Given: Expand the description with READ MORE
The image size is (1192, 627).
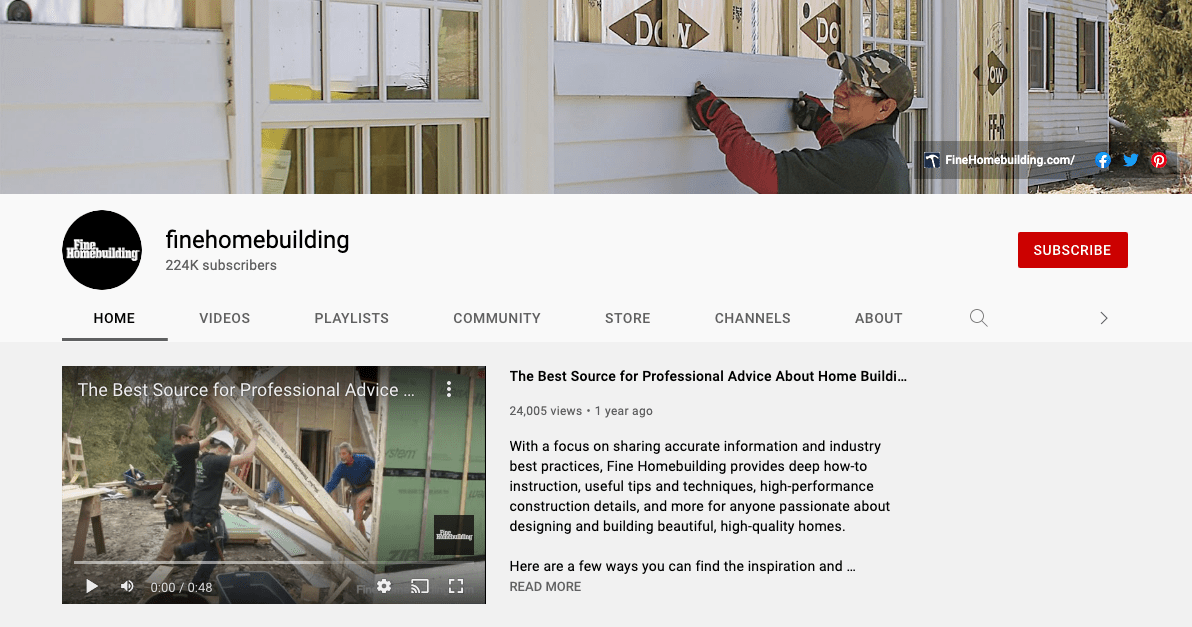Looking at the screenshot, I should [x=545, y=587].
